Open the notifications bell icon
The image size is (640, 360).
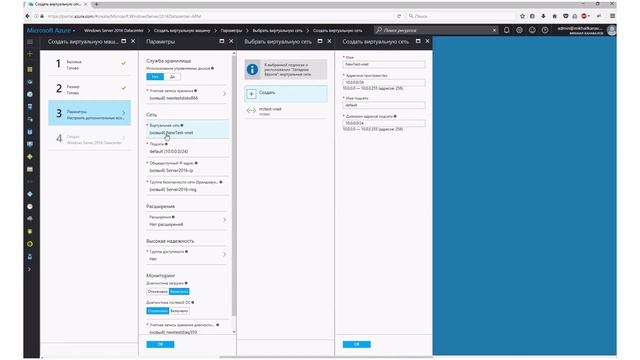click(x=507, y=30)
